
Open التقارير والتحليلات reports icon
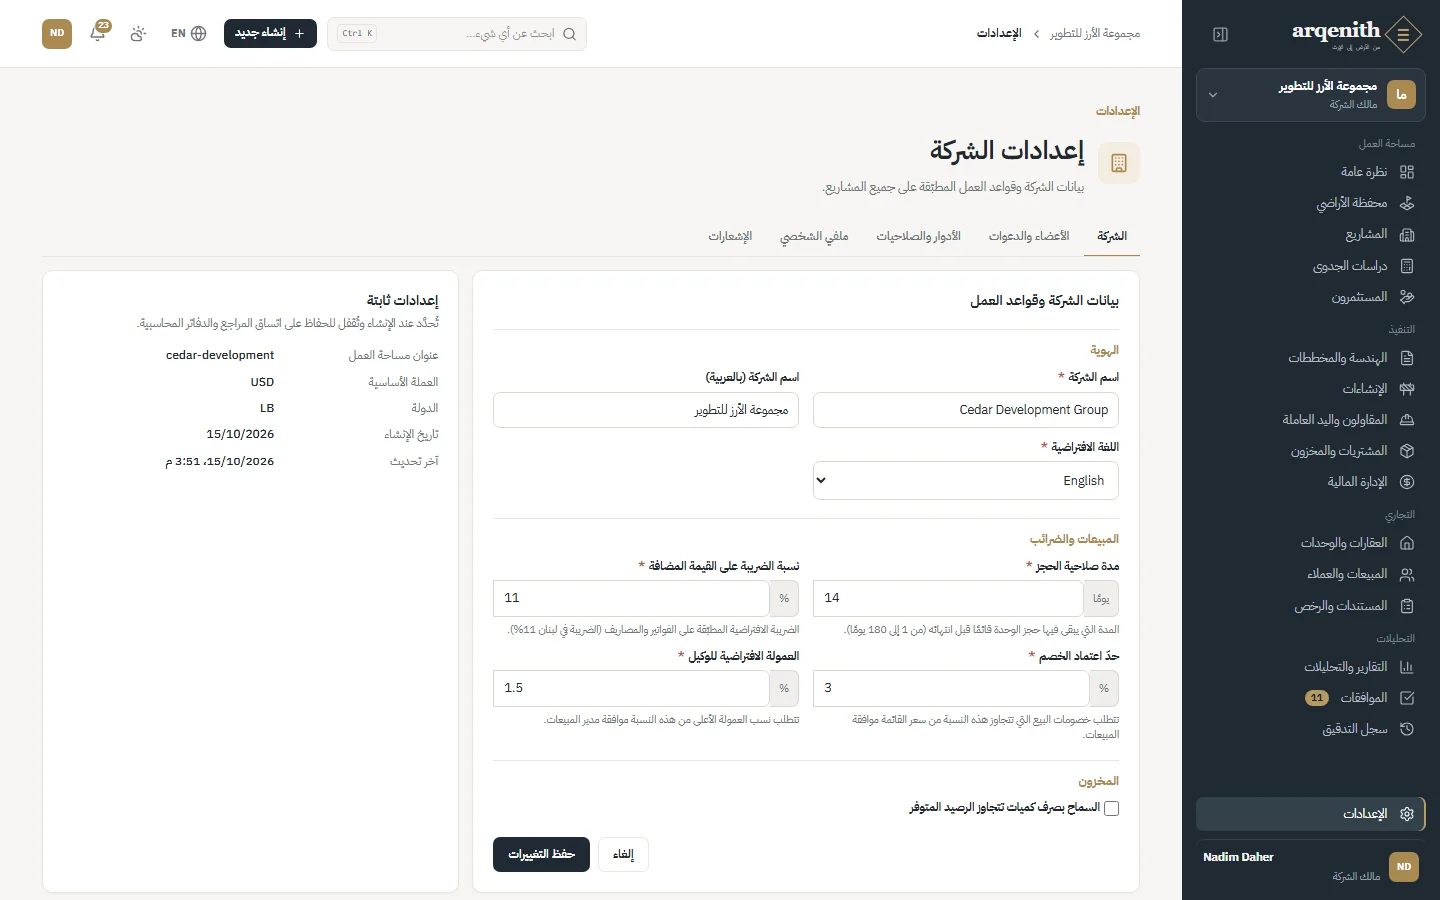tap(1407, 667)
